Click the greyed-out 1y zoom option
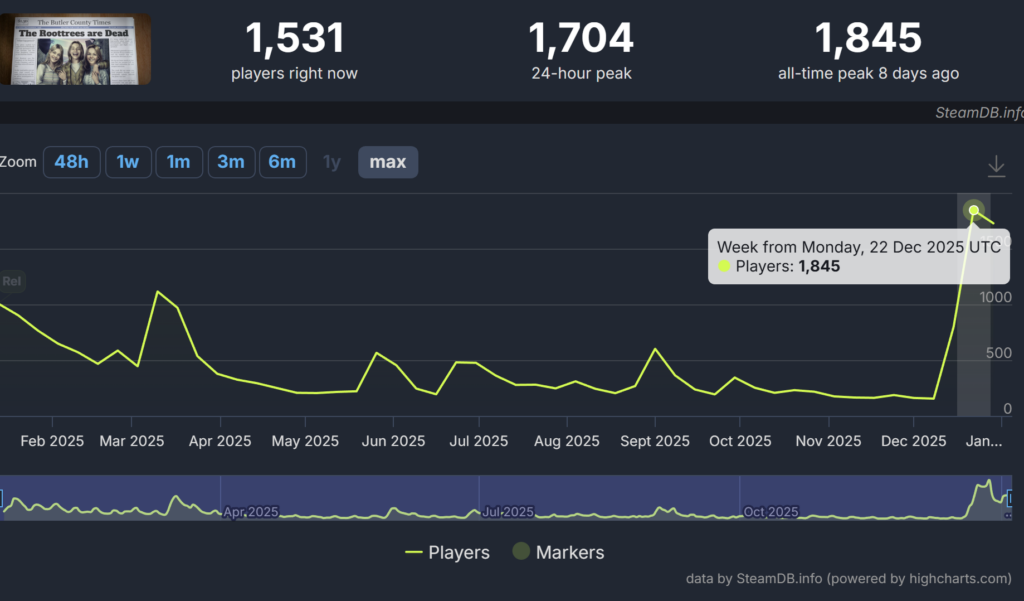1024x601 pixels. click(332, 162)
